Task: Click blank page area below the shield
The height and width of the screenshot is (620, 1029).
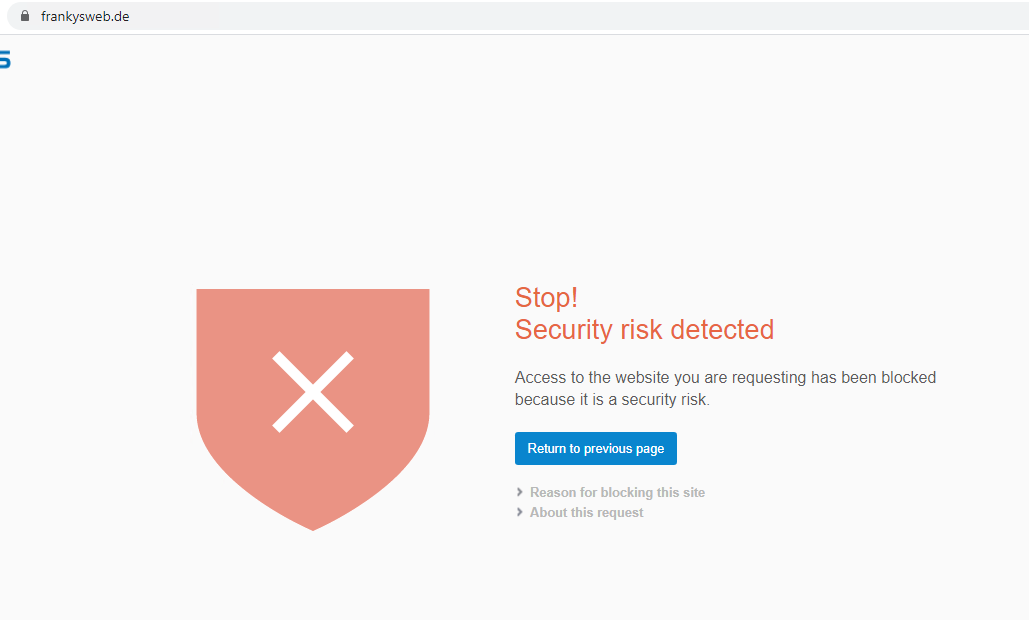Action: [x=313, y=577]
